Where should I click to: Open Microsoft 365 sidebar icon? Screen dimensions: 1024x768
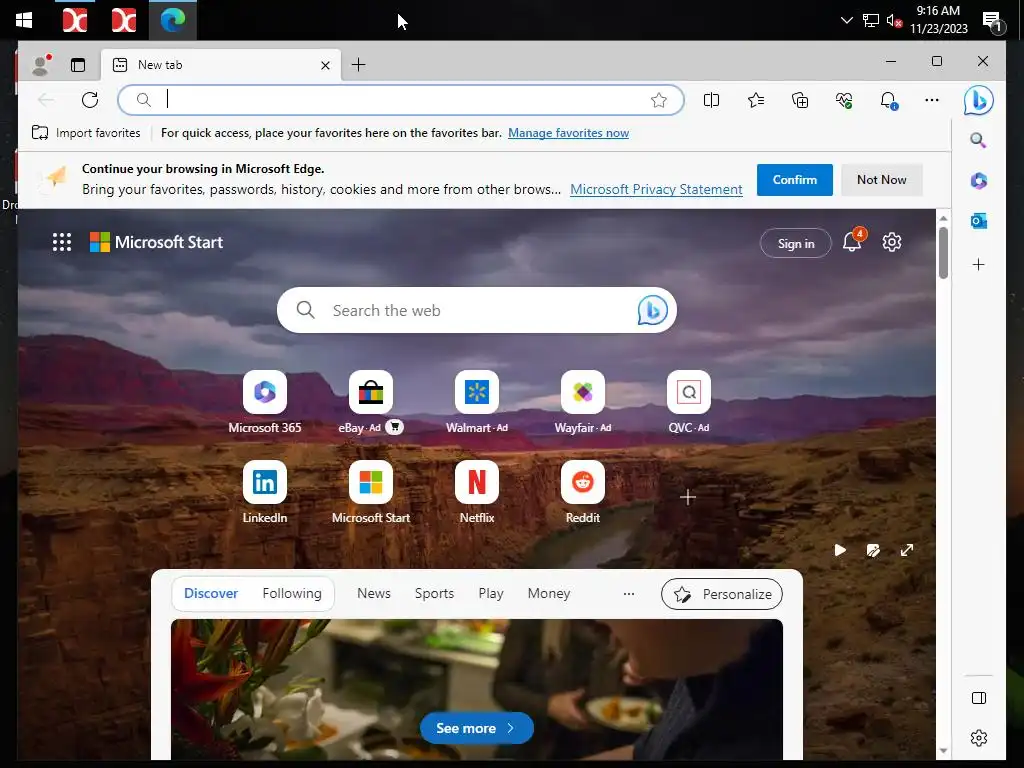978,181
